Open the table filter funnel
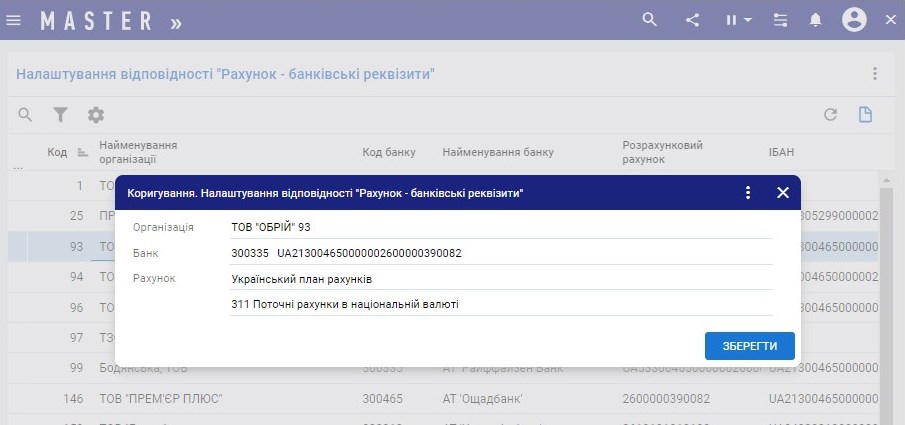 (x=60, y=114)
